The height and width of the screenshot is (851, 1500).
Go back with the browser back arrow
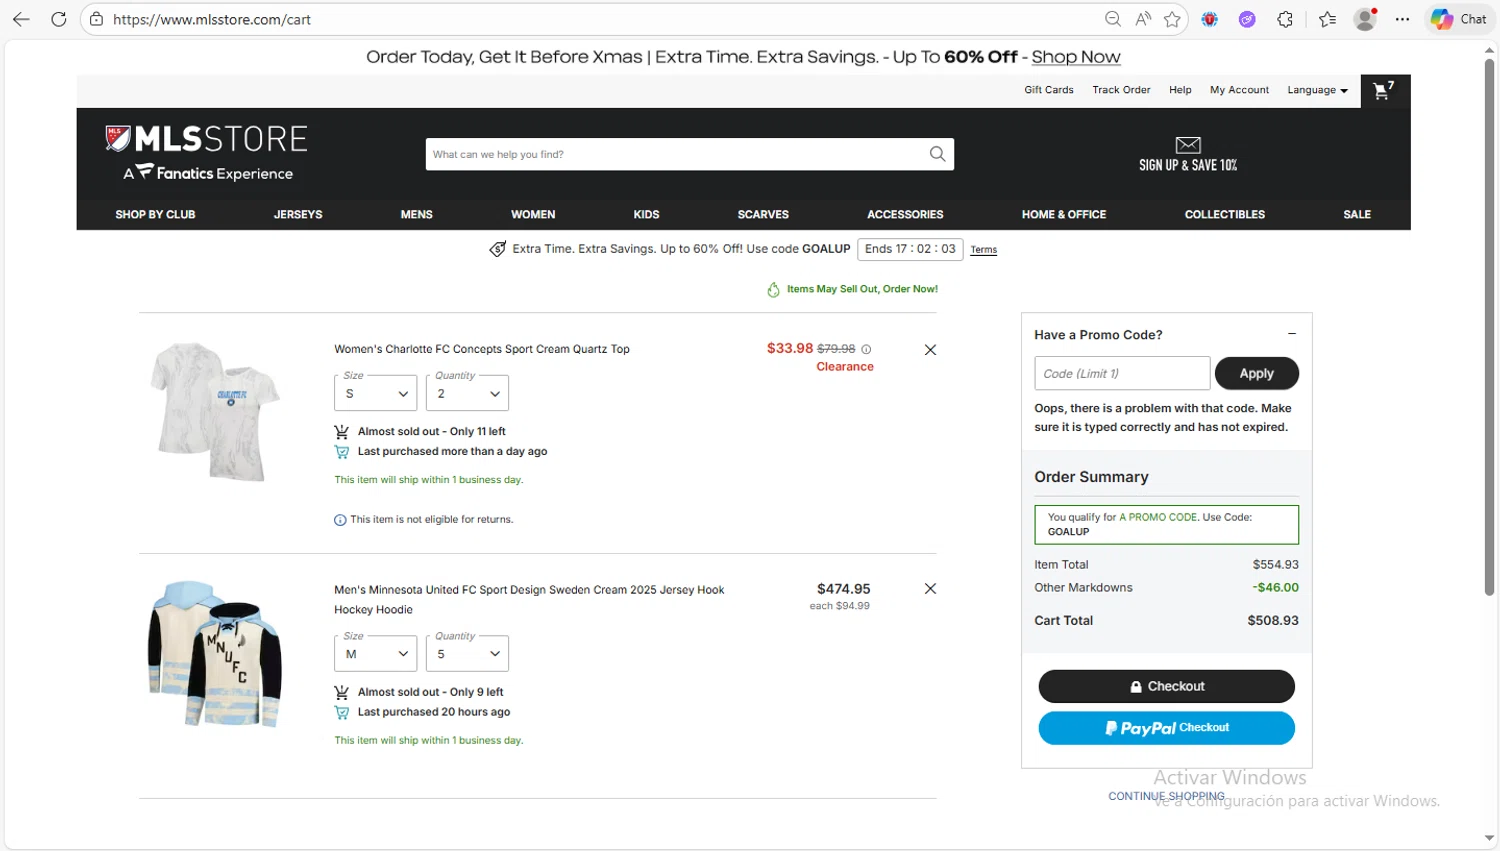click(21, 19)
